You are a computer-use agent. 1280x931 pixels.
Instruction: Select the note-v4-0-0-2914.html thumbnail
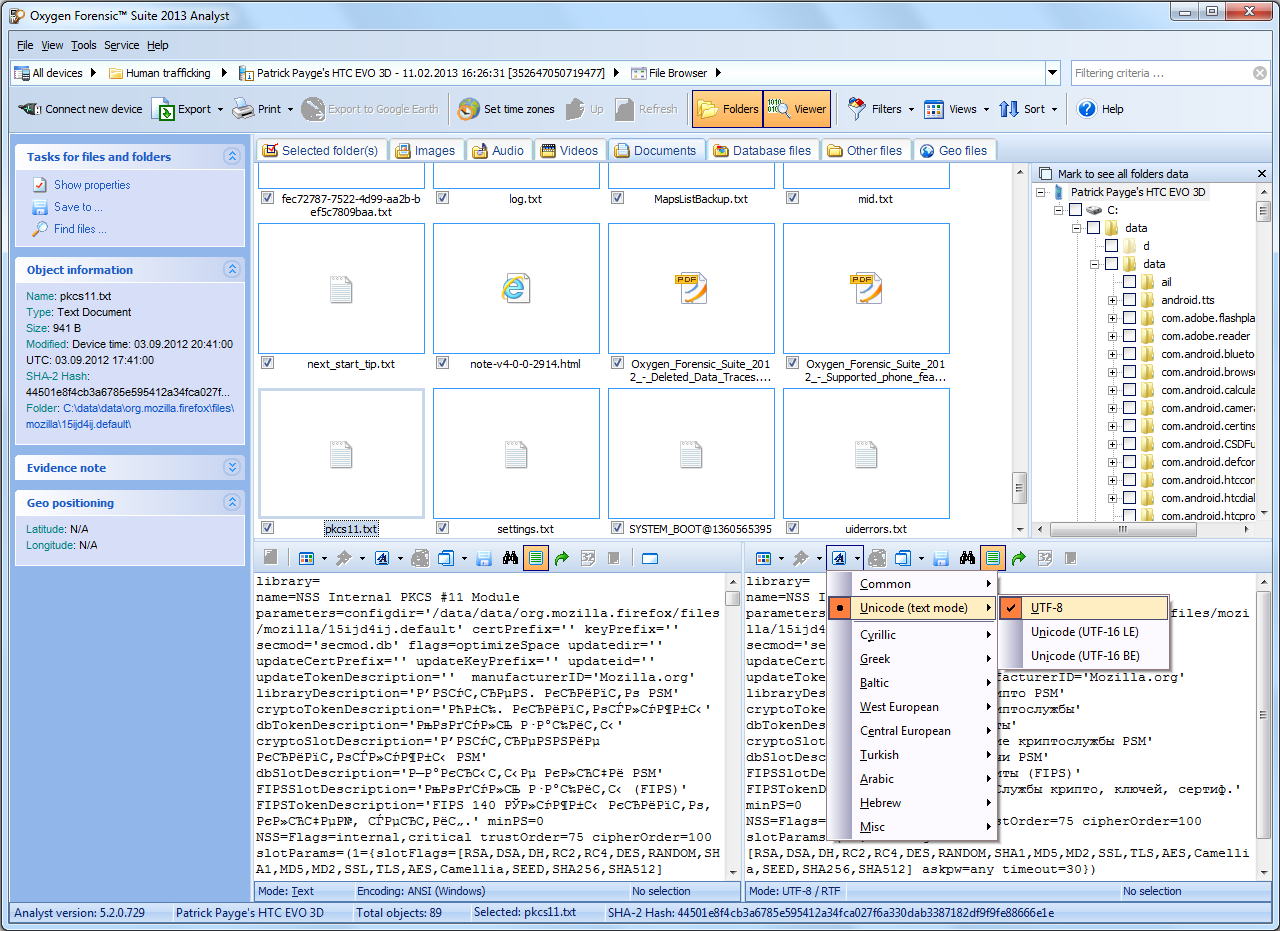click(x=516, y=289)
